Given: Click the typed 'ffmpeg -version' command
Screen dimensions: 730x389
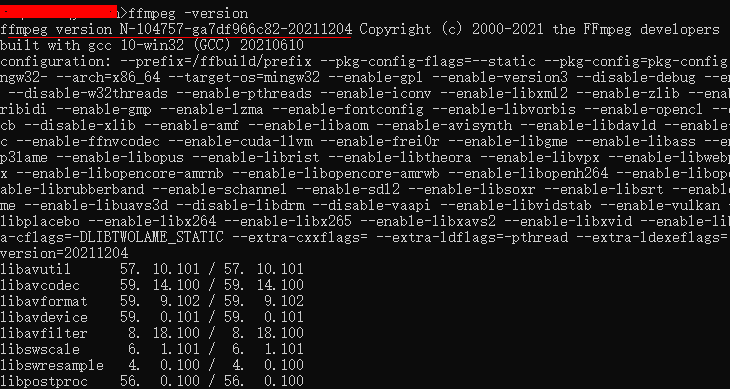Looking at the screenshot, I should 188,13.
